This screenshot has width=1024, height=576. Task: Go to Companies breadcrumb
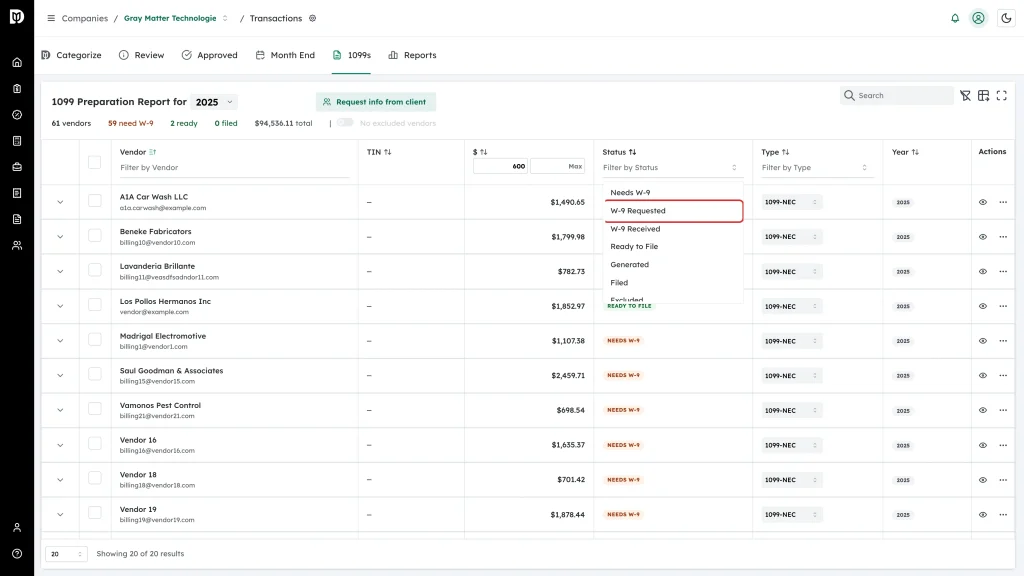84,18
